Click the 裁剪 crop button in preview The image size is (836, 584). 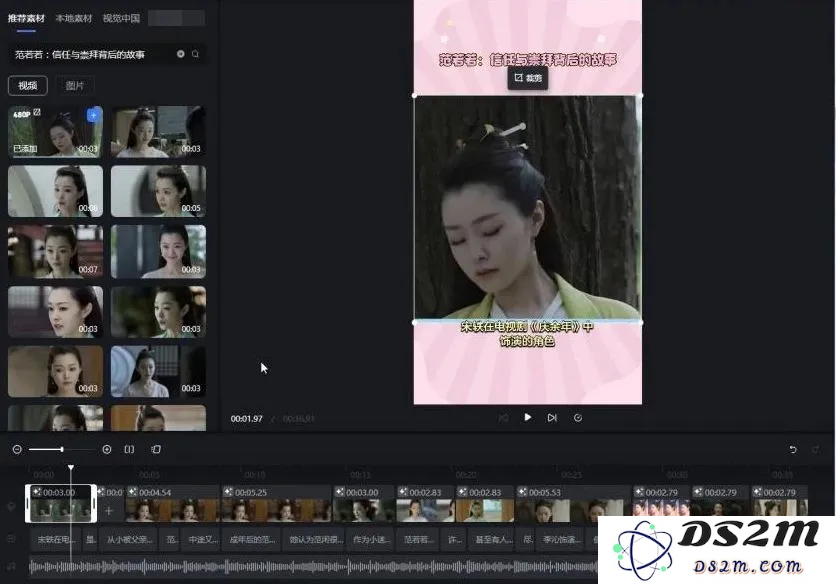point(527,78)
